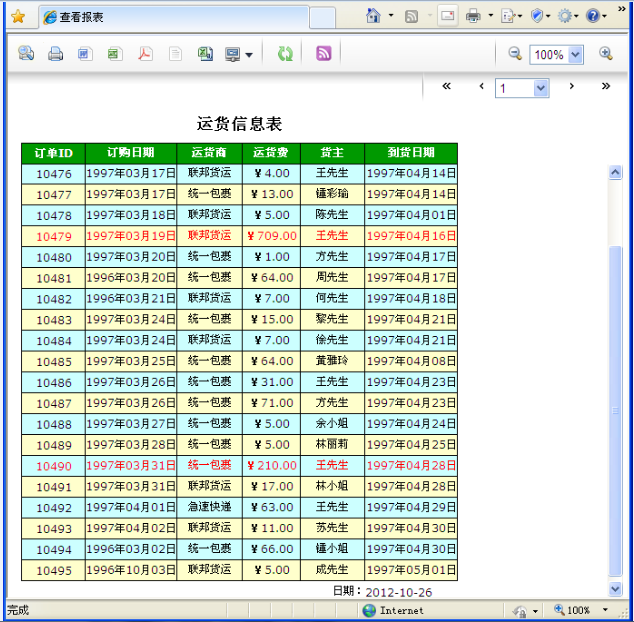634x622 pixels.
Task: Open the display options dropdown arrow
Action: point(249,55)
